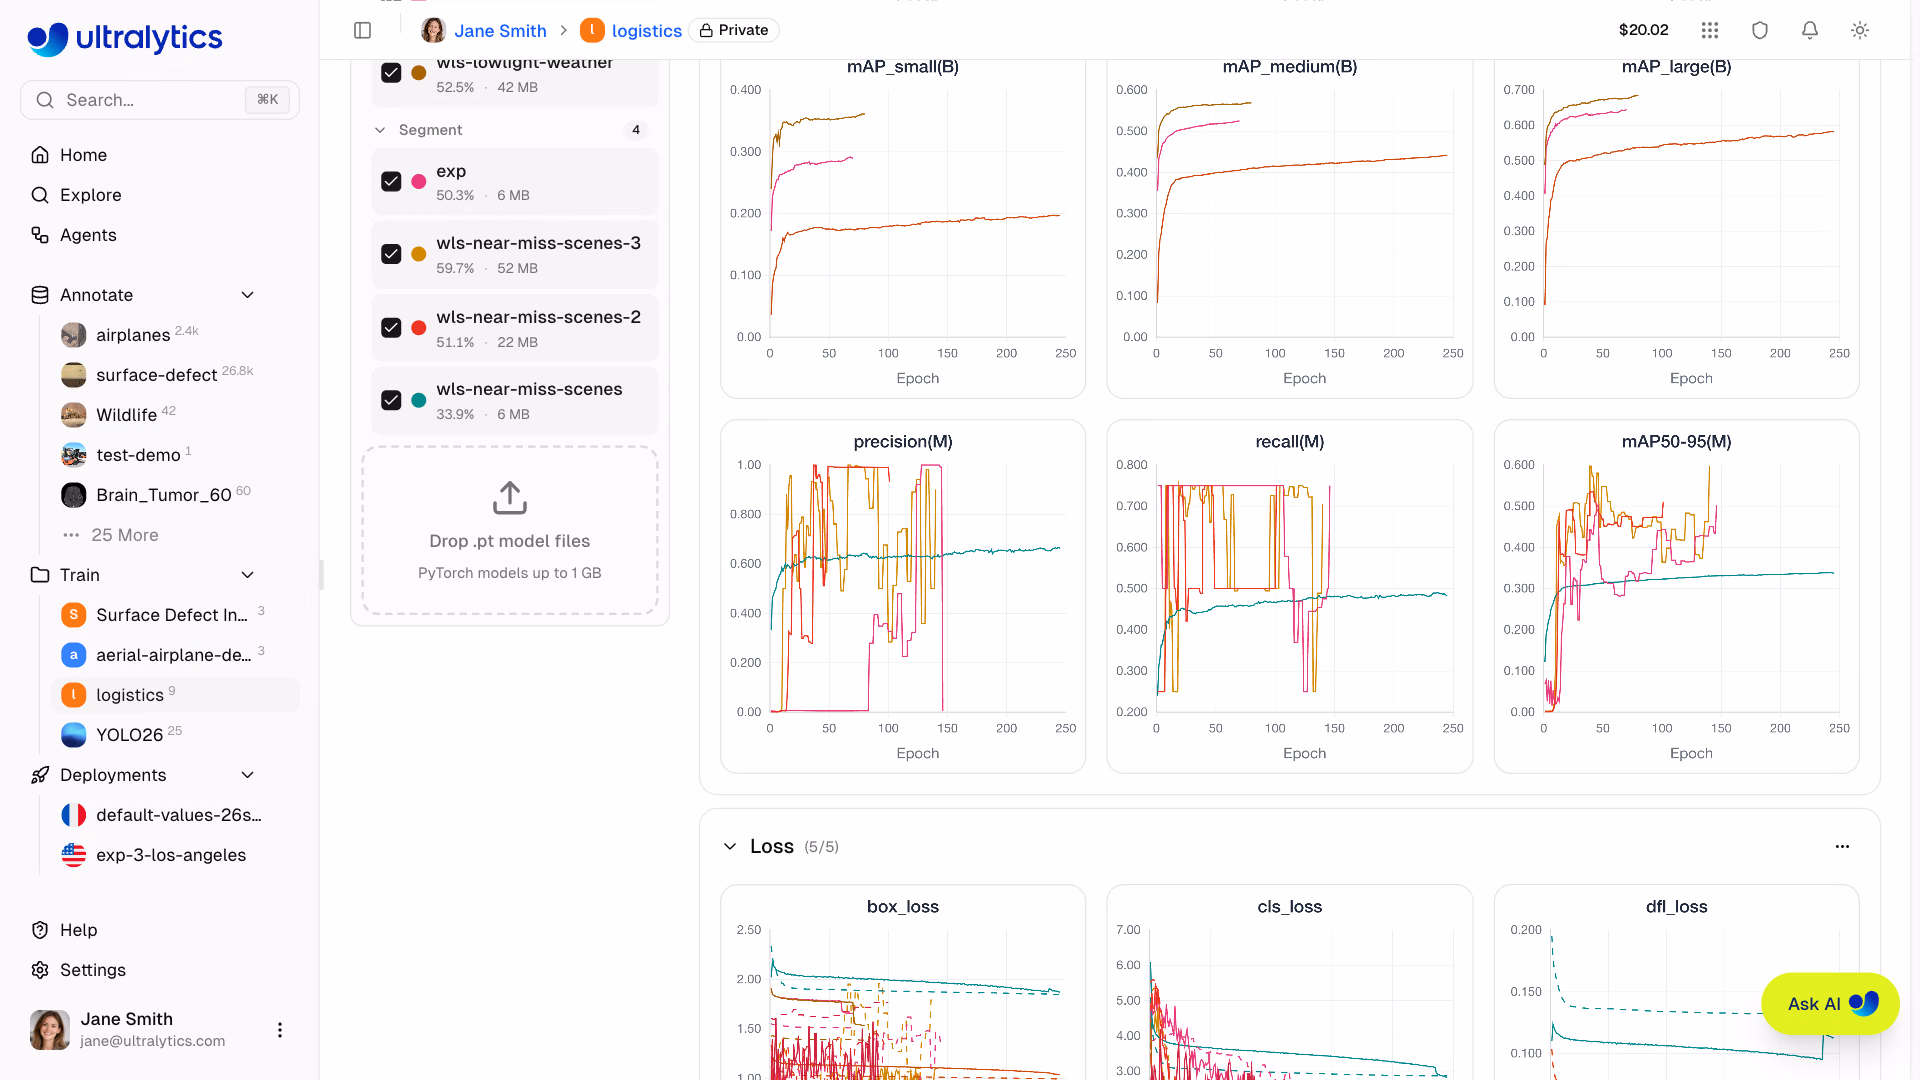Click Drop .pt model files area
This screenshot has width=1920, height=1080.
point(510,530)
